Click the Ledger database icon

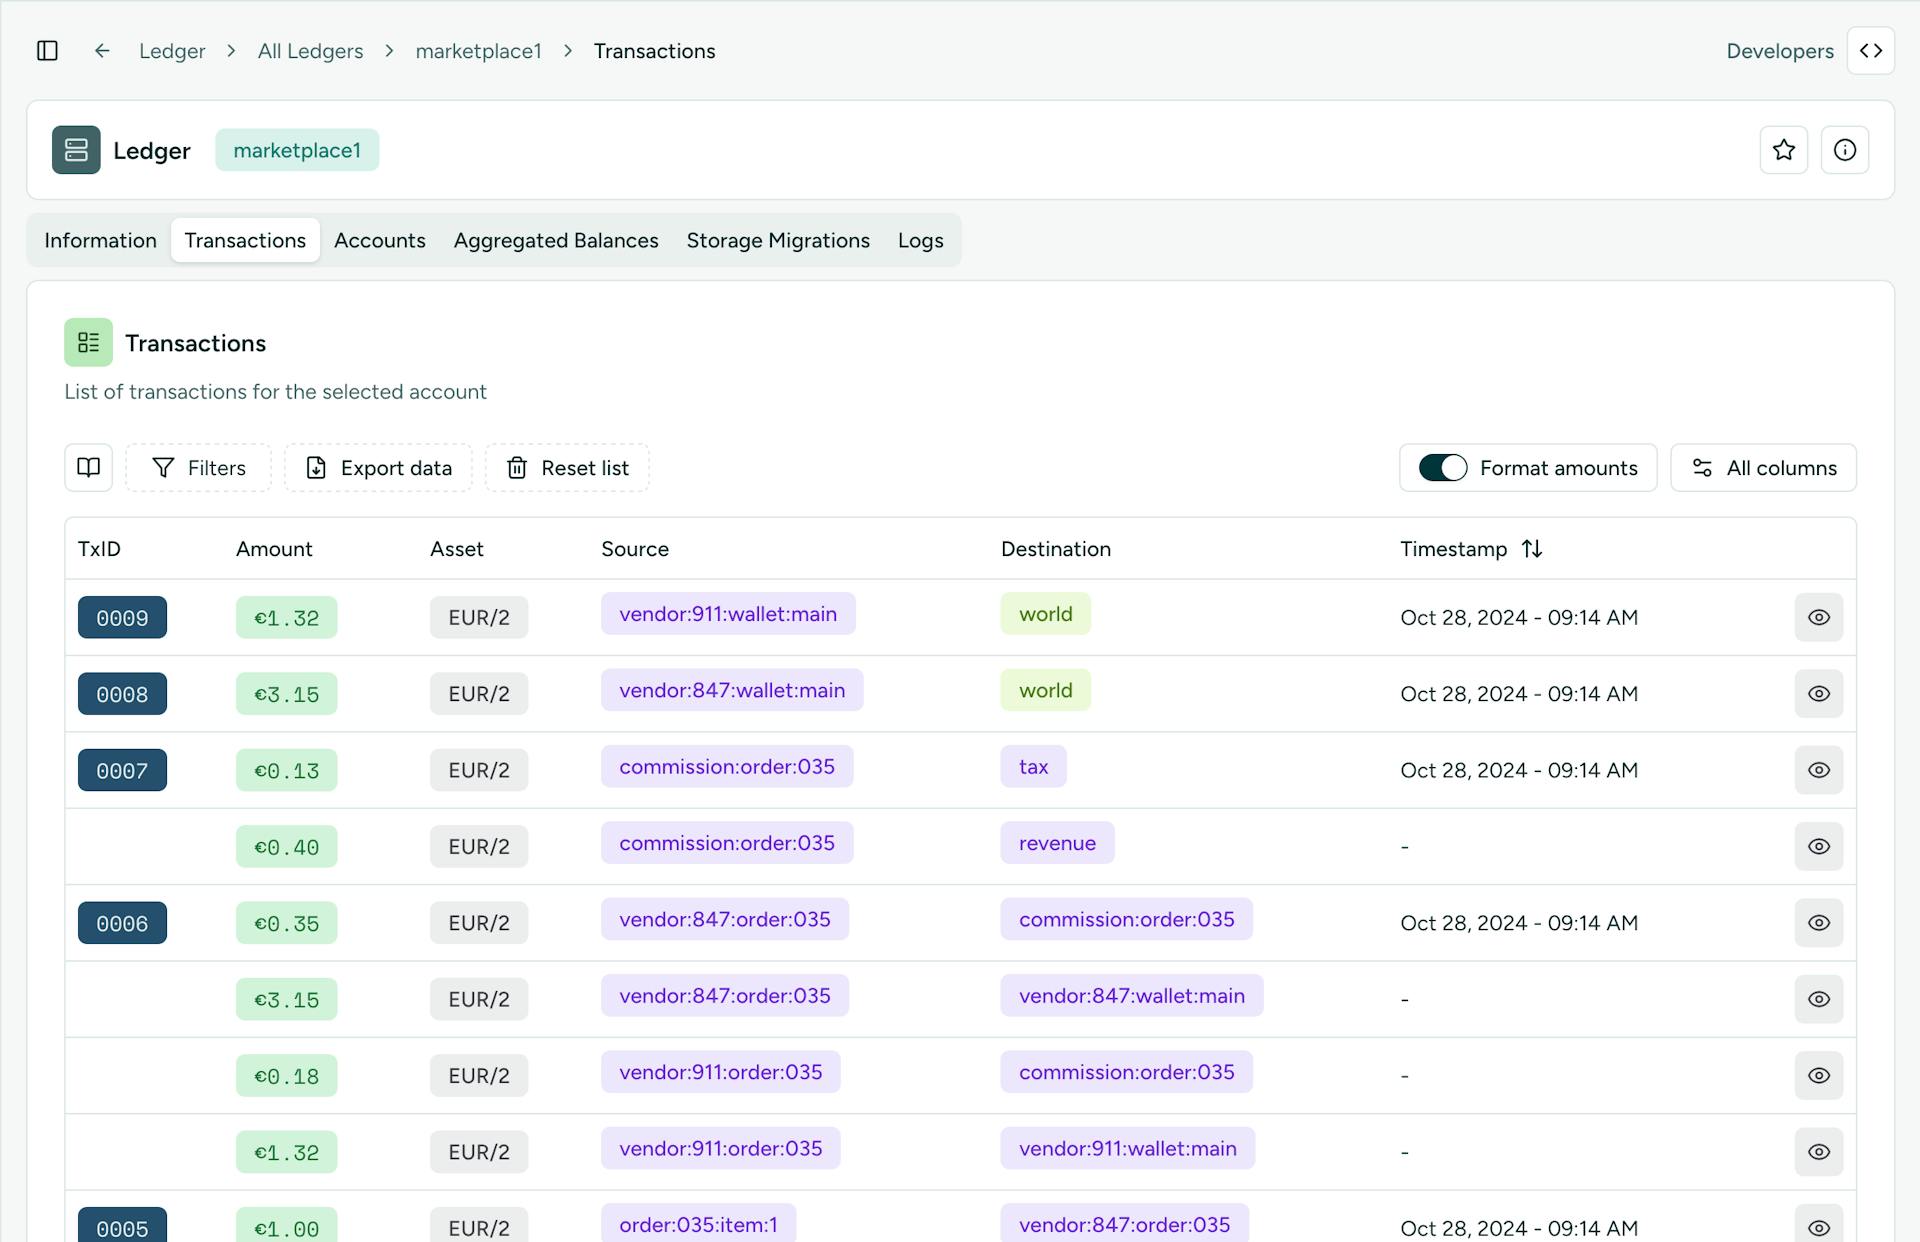(76, 150)
